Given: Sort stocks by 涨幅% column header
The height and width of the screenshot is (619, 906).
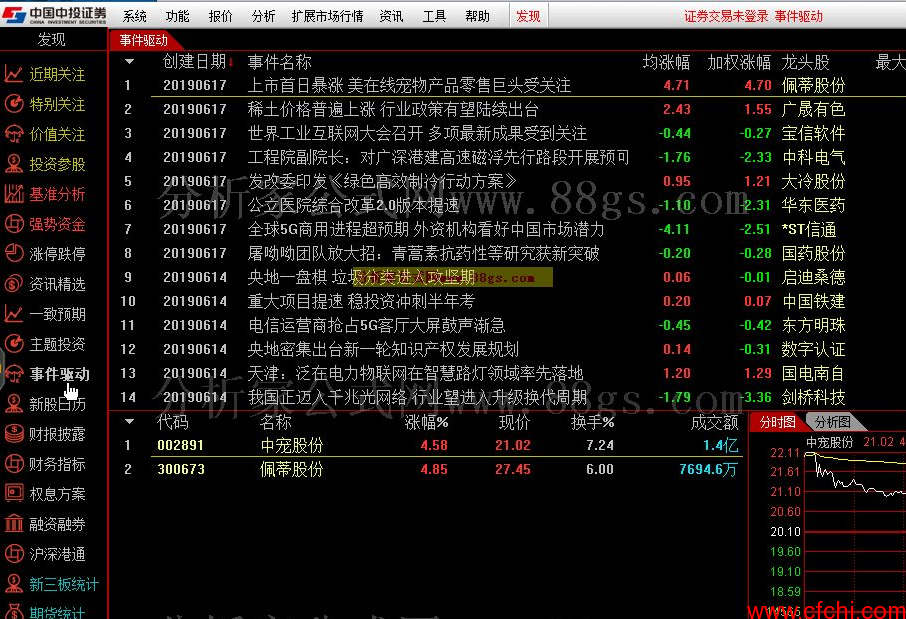Looking at the screenshot, I should pos(426,422).
